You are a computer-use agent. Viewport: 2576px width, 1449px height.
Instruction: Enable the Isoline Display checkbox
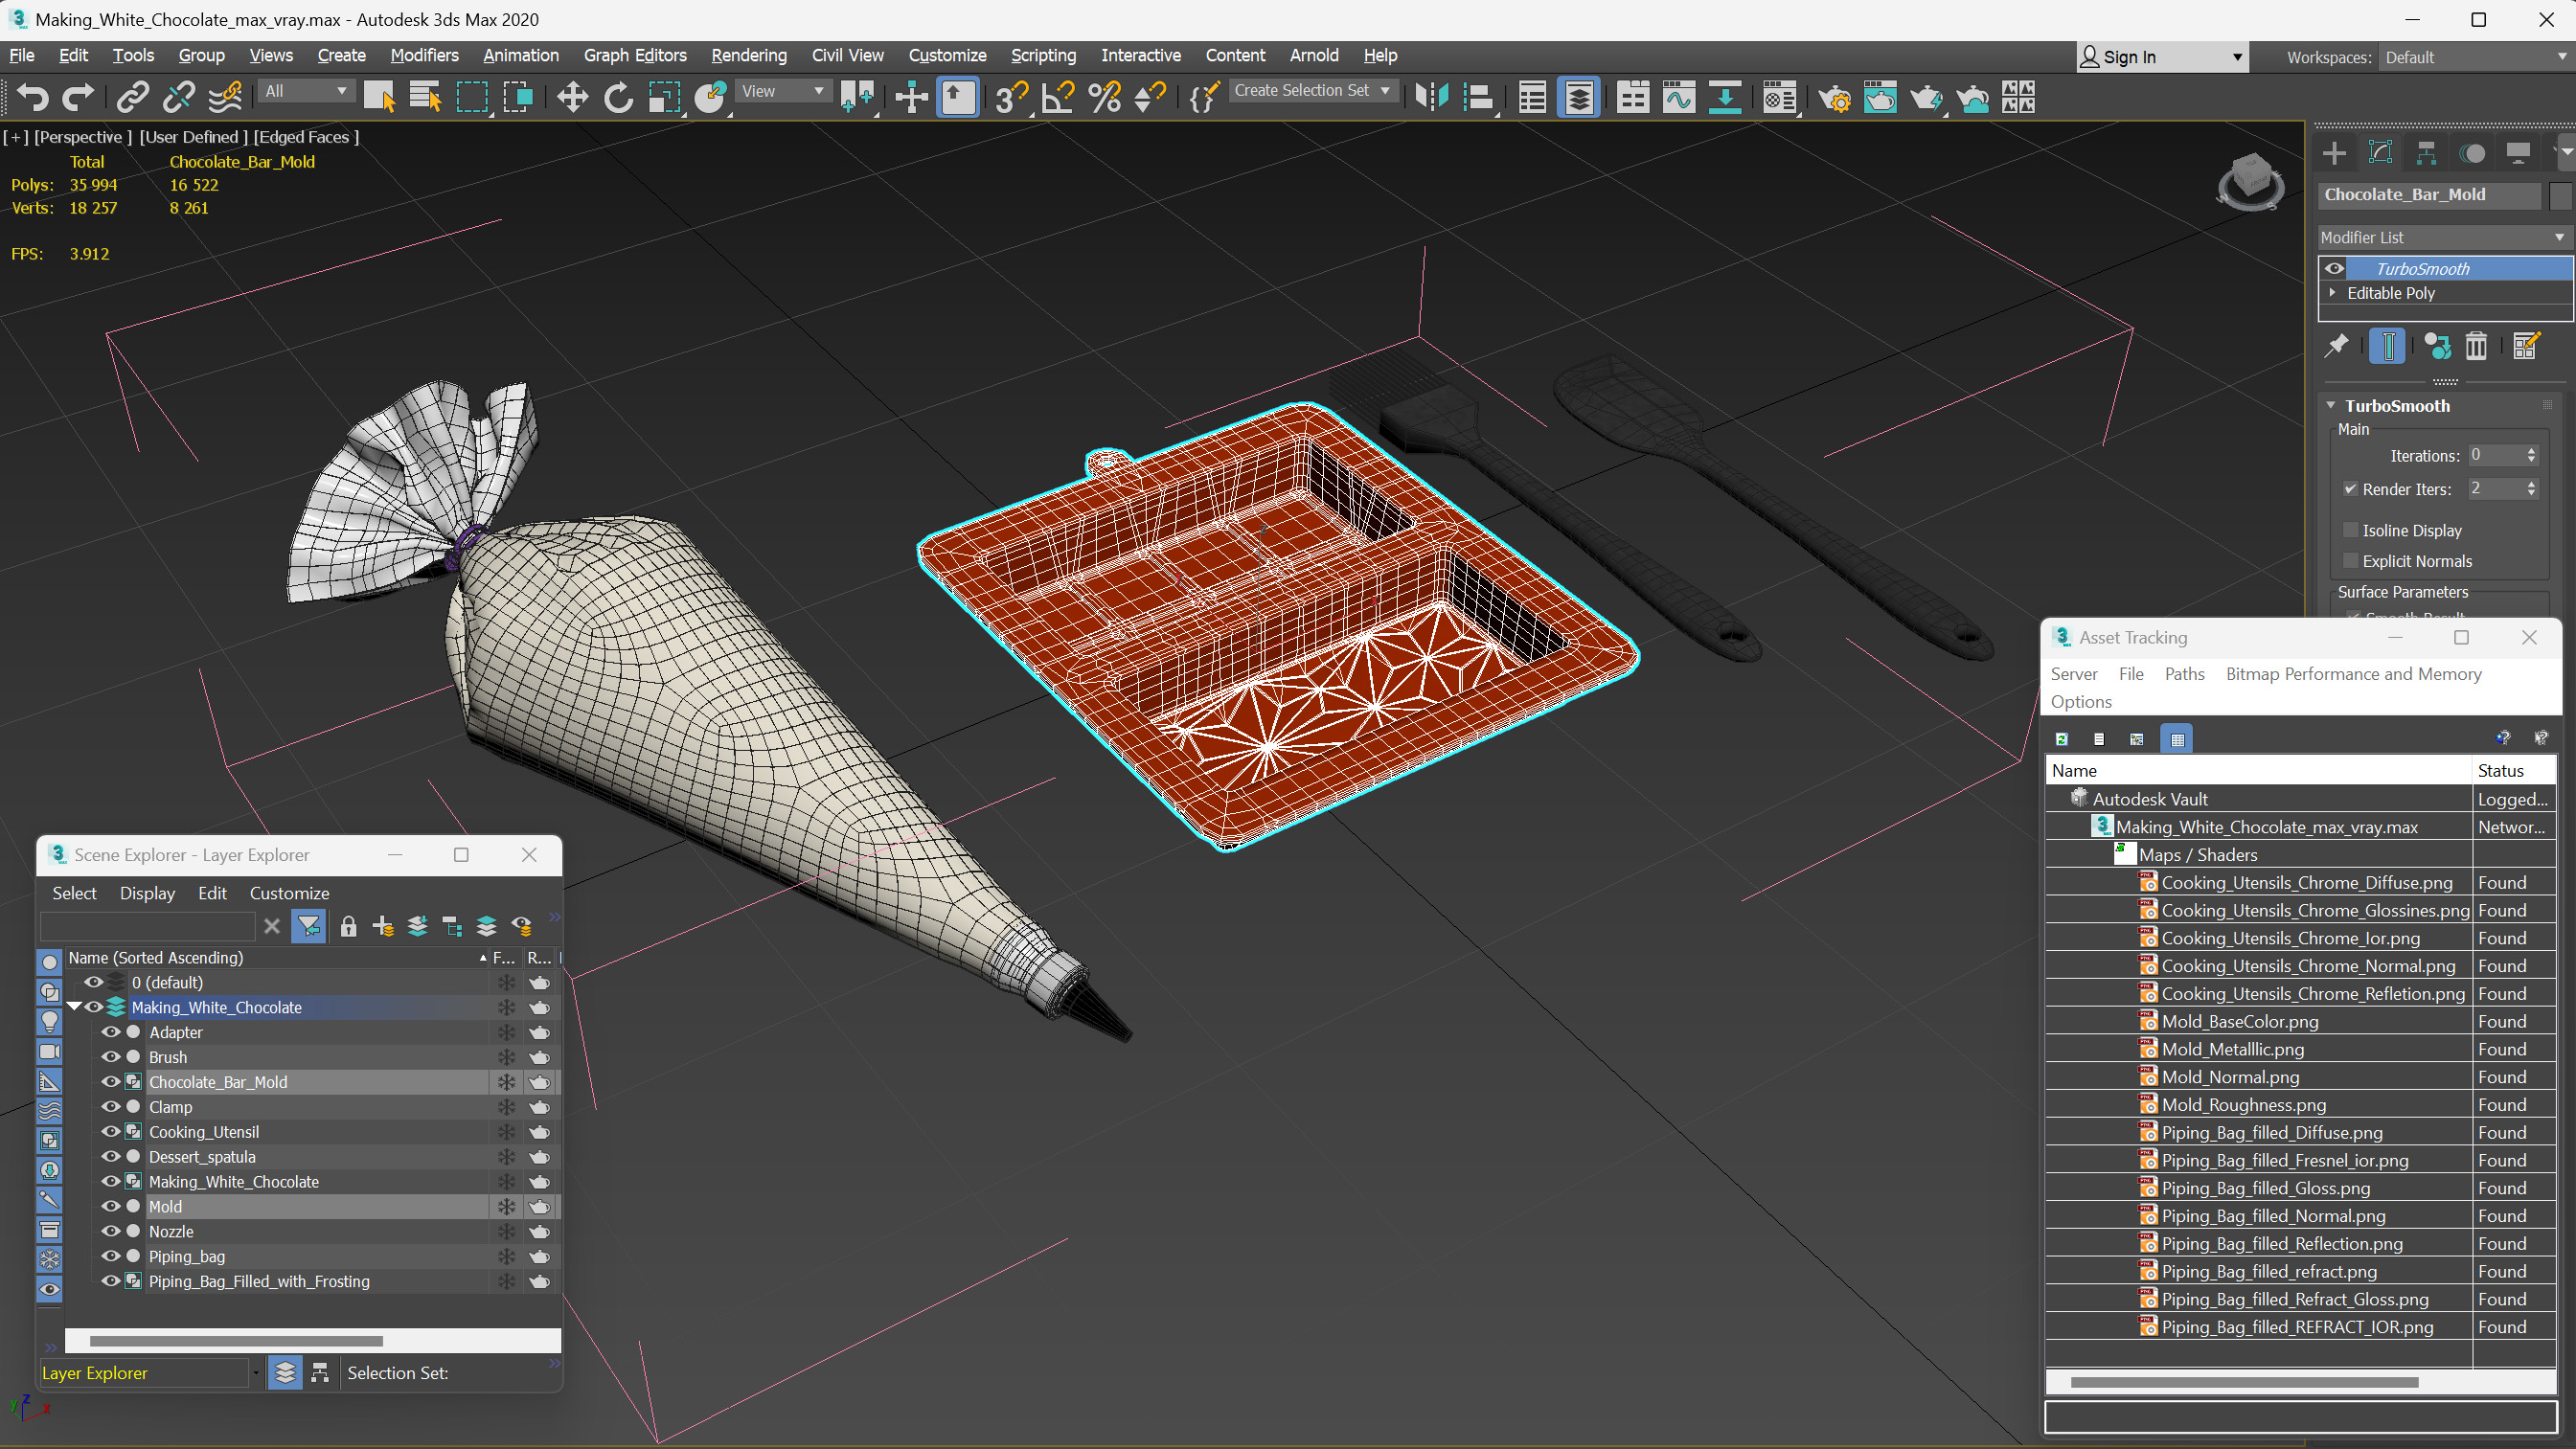[2351, 530]
